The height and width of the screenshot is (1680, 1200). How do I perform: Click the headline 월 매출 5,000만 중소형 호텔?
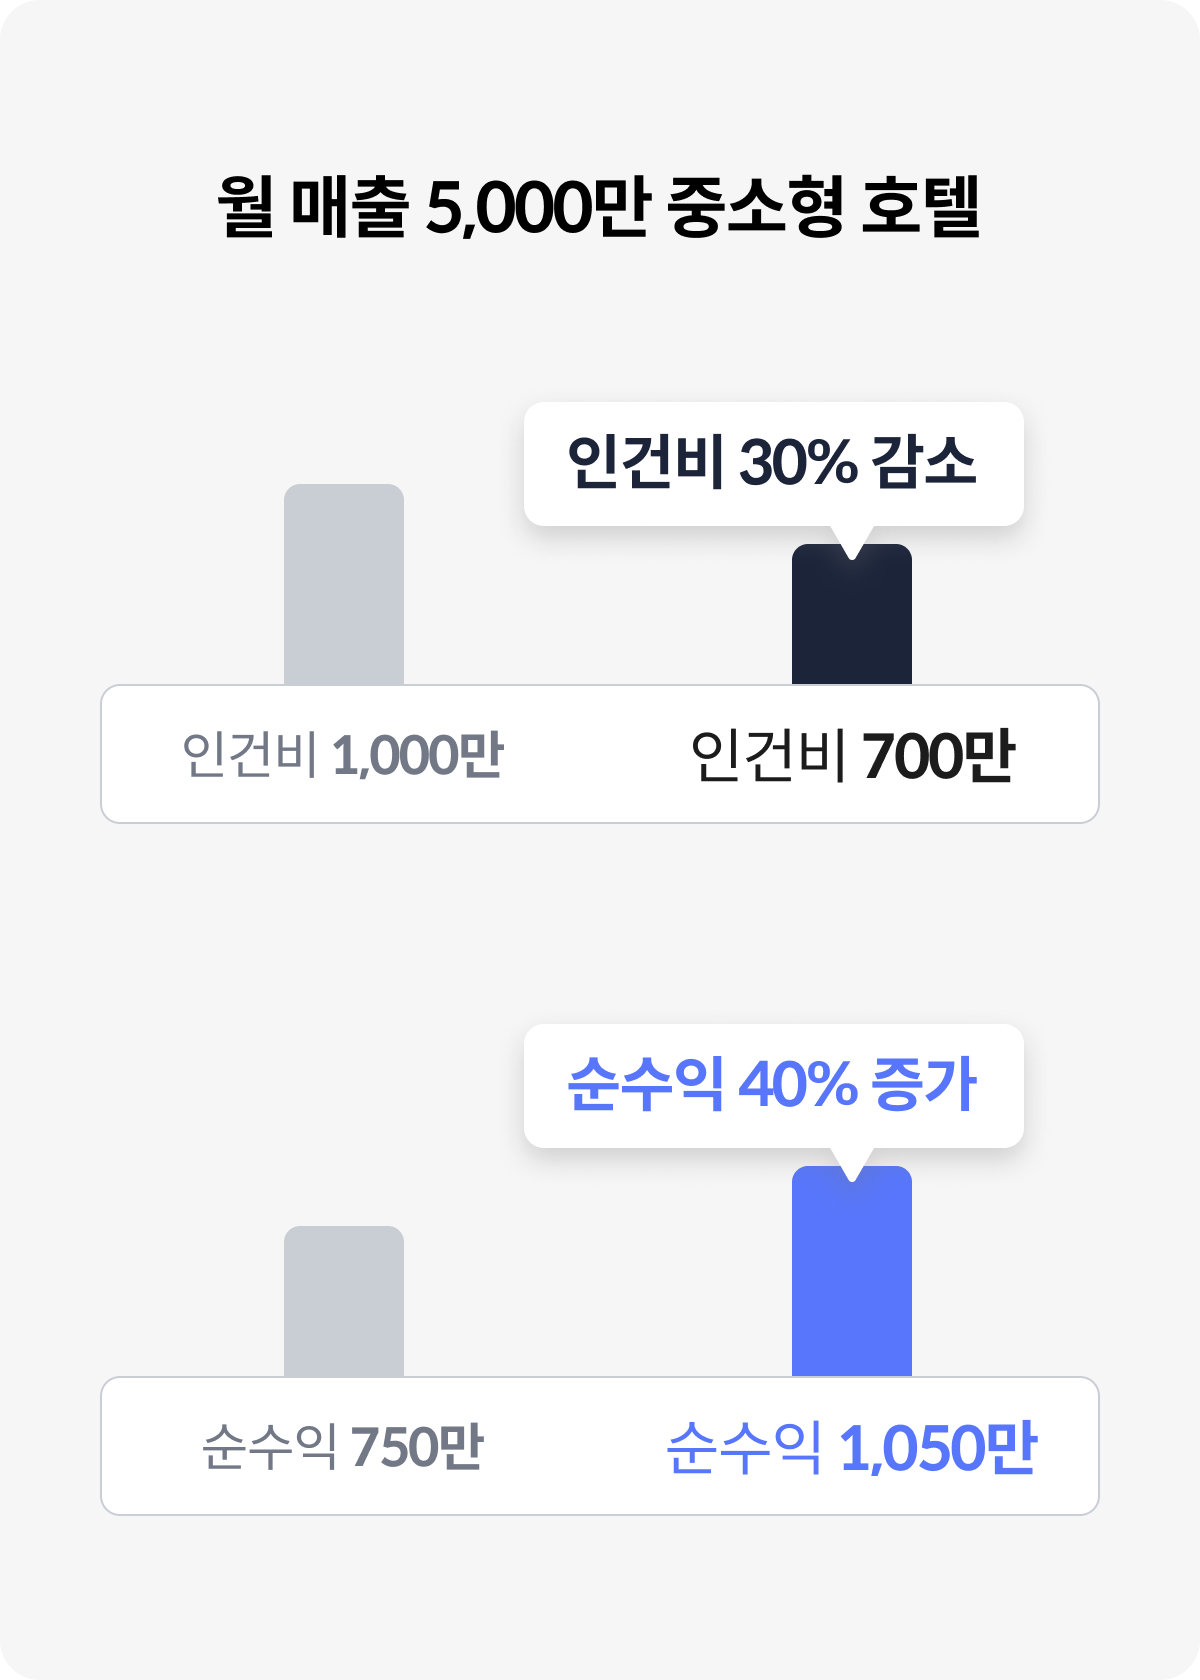click(x=599, y=206)
